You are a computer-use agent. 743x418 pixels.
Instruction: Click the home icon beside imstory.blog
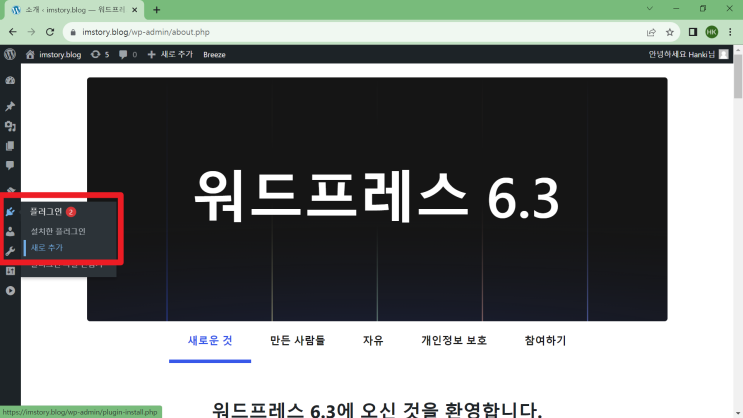[x=30, y=55]
